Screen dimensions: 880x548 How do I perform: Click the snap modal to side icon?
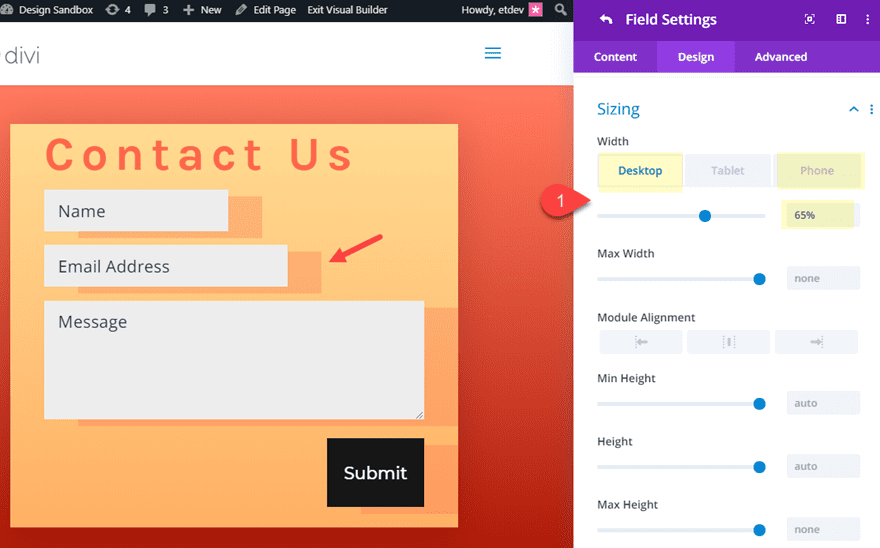pos(841,20)
